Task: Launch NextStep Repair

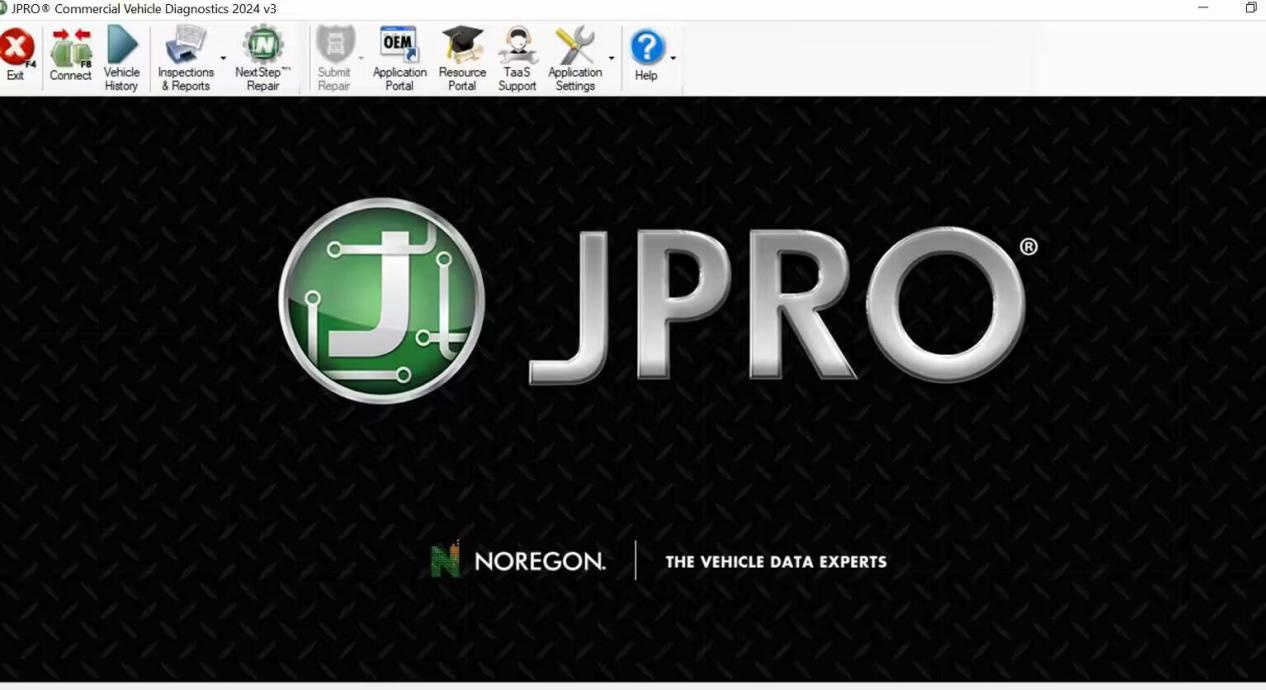Action: (263, 48)
